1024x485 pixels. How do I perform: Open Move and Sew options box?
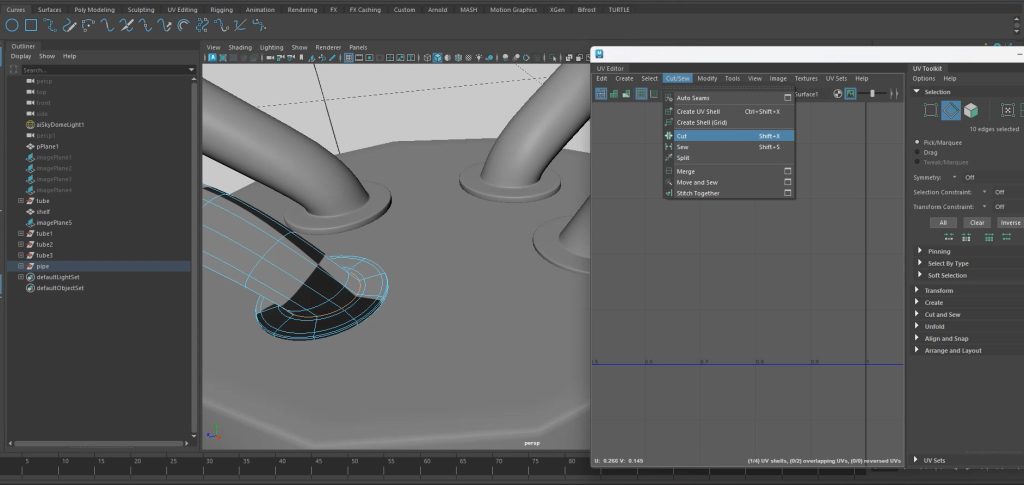tap(788, 182)
